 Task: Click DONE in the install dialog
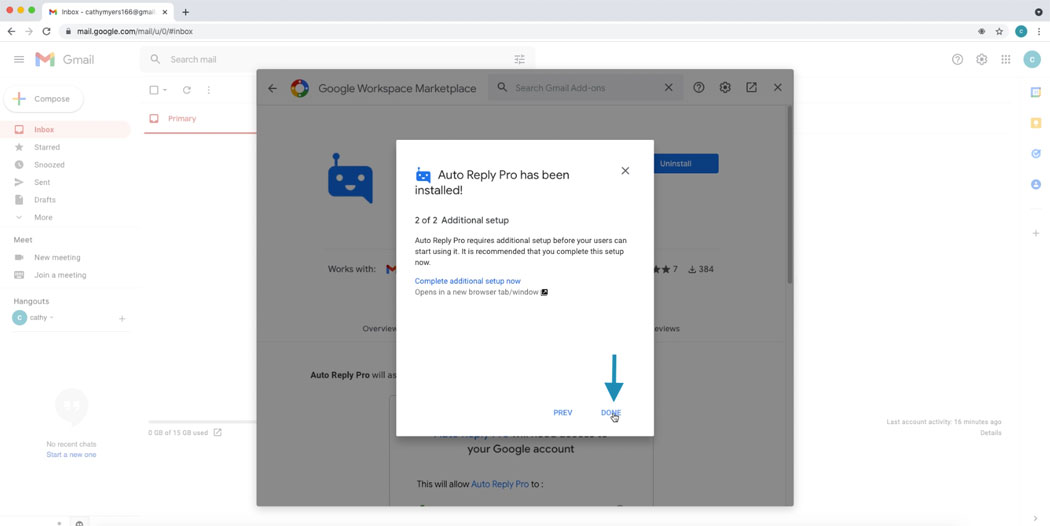coord(611,413)
